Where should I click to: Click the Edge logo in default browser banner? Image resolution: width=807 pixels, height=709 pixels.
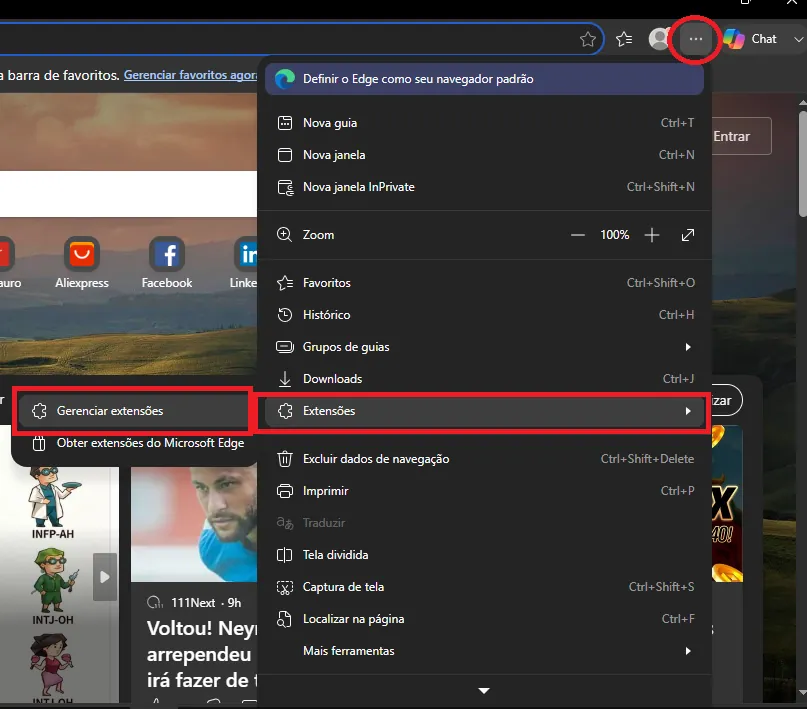285,79
